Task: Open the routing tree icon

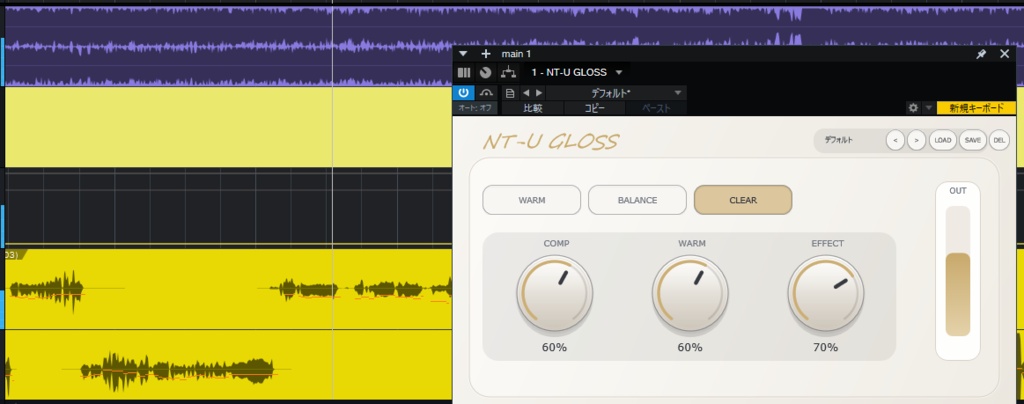Action: [x=508, y=72]
